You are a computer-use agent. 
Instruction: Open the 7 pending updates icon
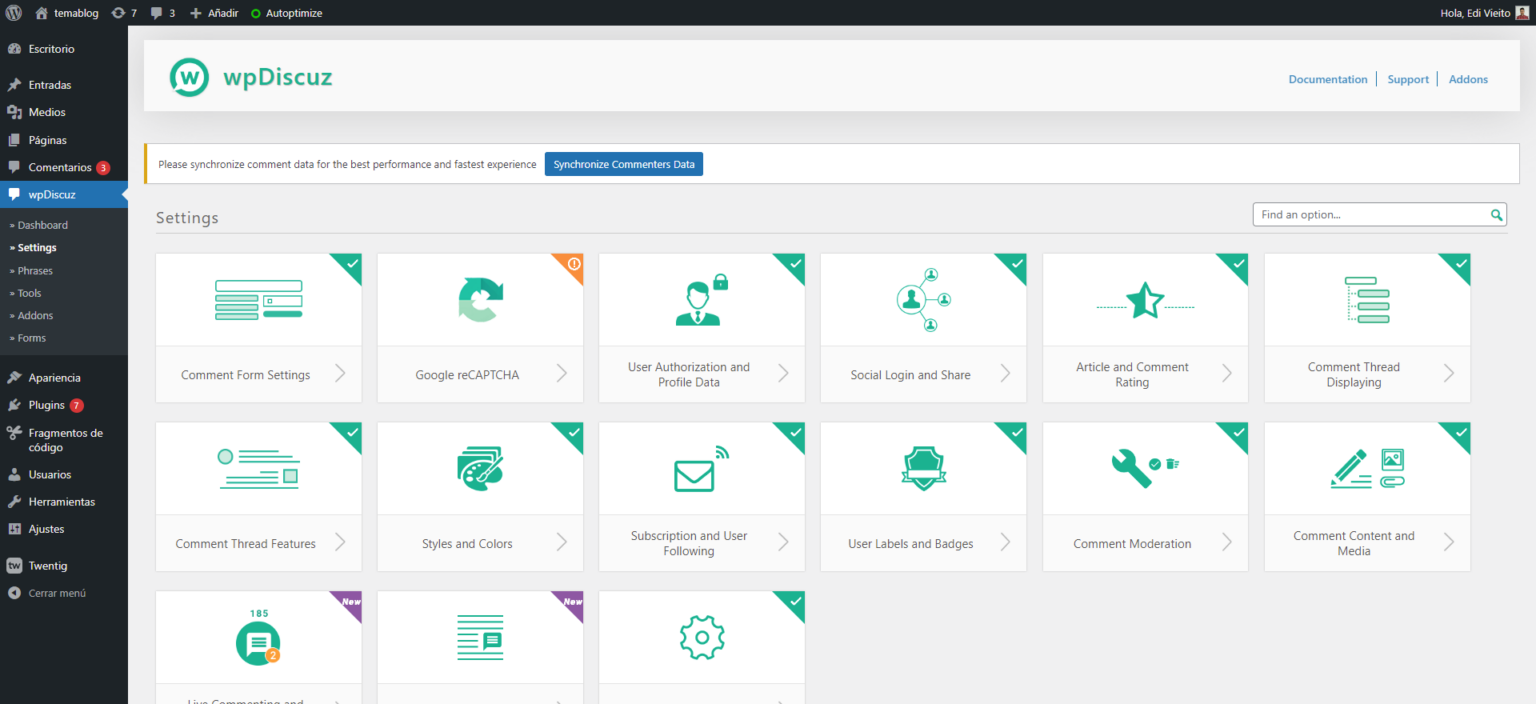pos(124,13)
